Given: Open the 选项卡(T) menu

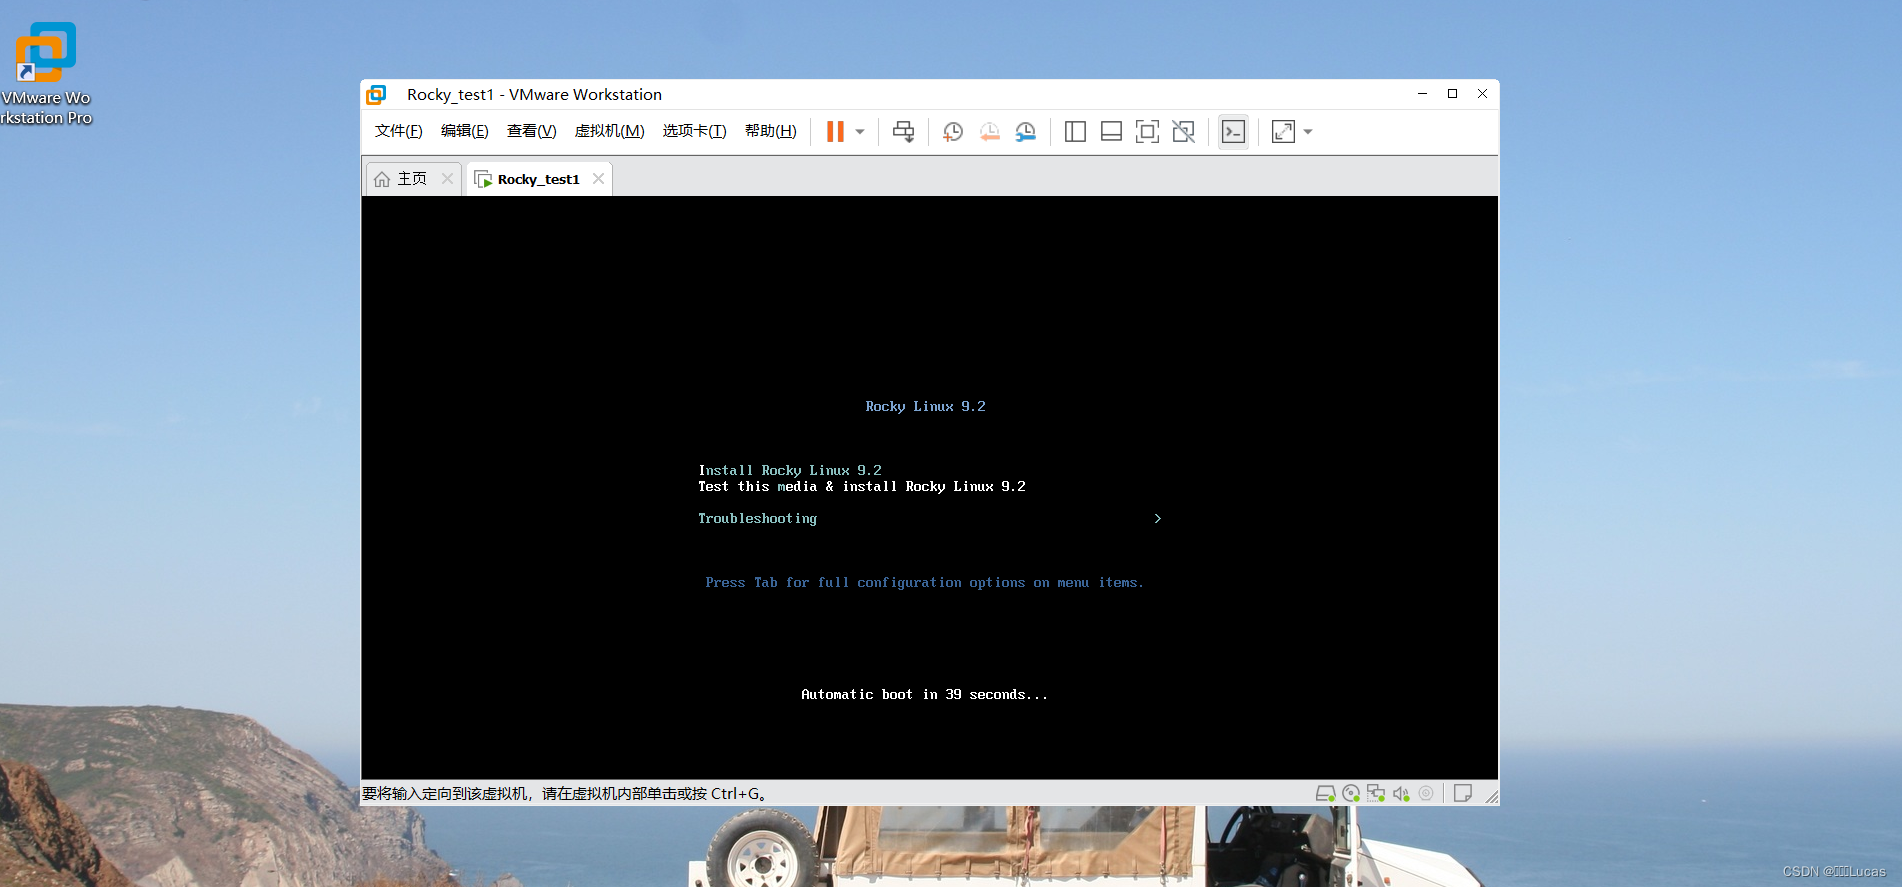Looking at the screenshot, I should coord(694,131).
